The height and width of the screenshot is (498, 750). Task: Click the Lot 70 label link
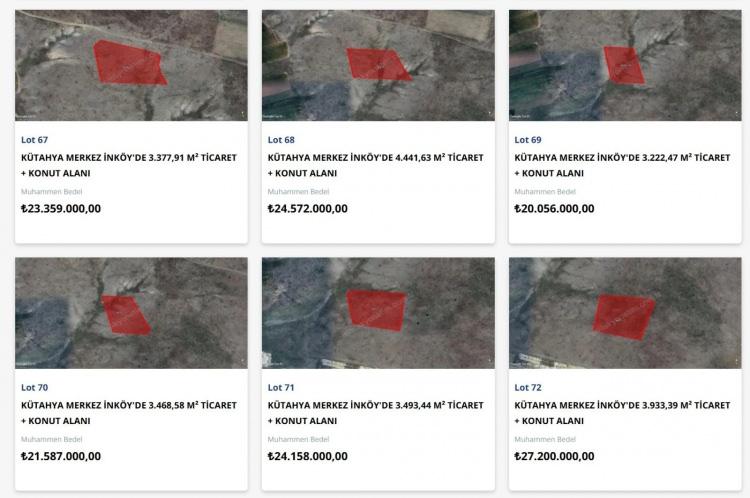(34, 387)
